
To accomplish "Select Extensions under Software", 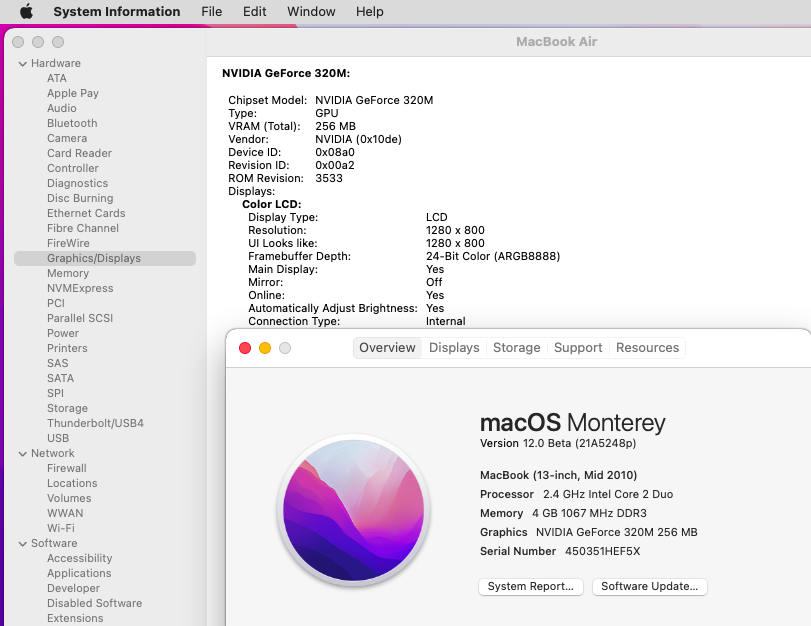I will [75, 618].
